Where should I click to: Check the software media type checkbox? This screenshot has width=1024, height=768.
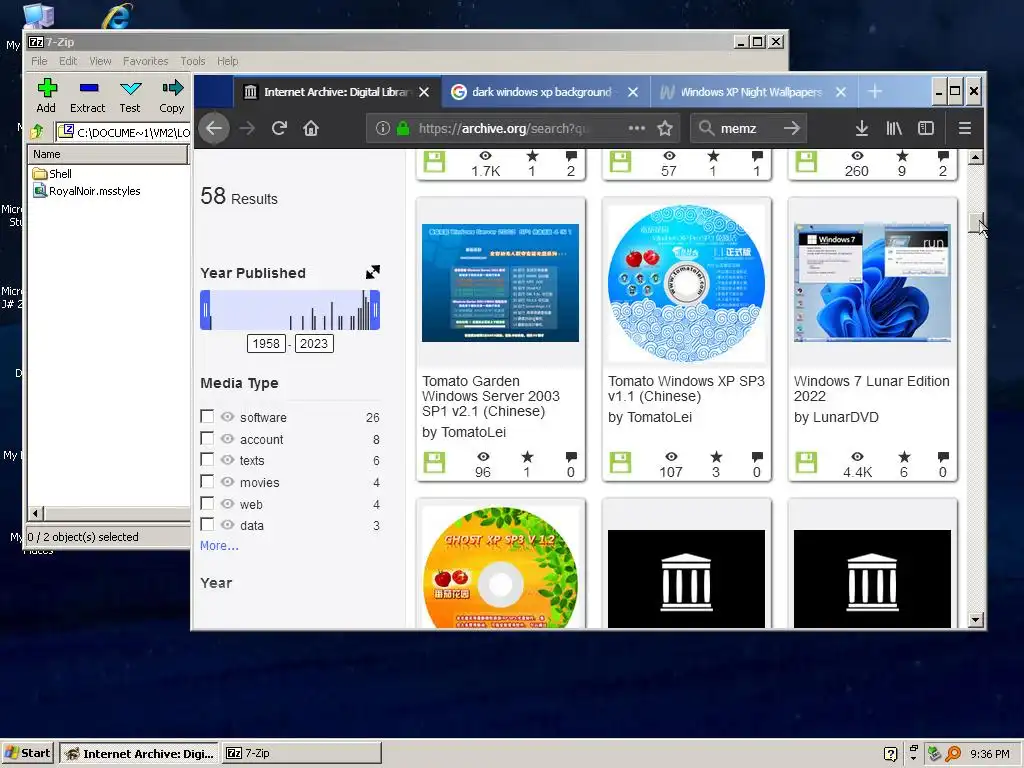click(x=207, y=416)
